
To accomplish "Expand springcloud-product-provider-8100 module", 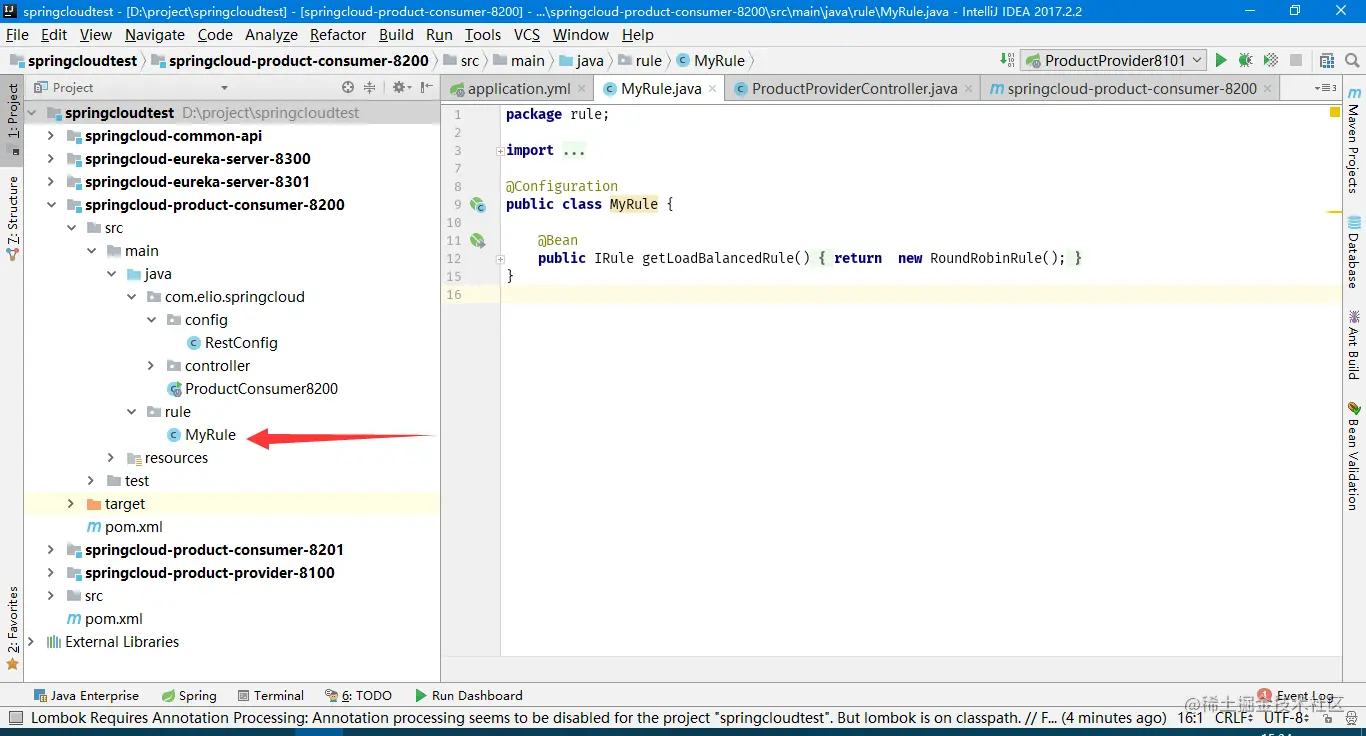I will 51,573.
